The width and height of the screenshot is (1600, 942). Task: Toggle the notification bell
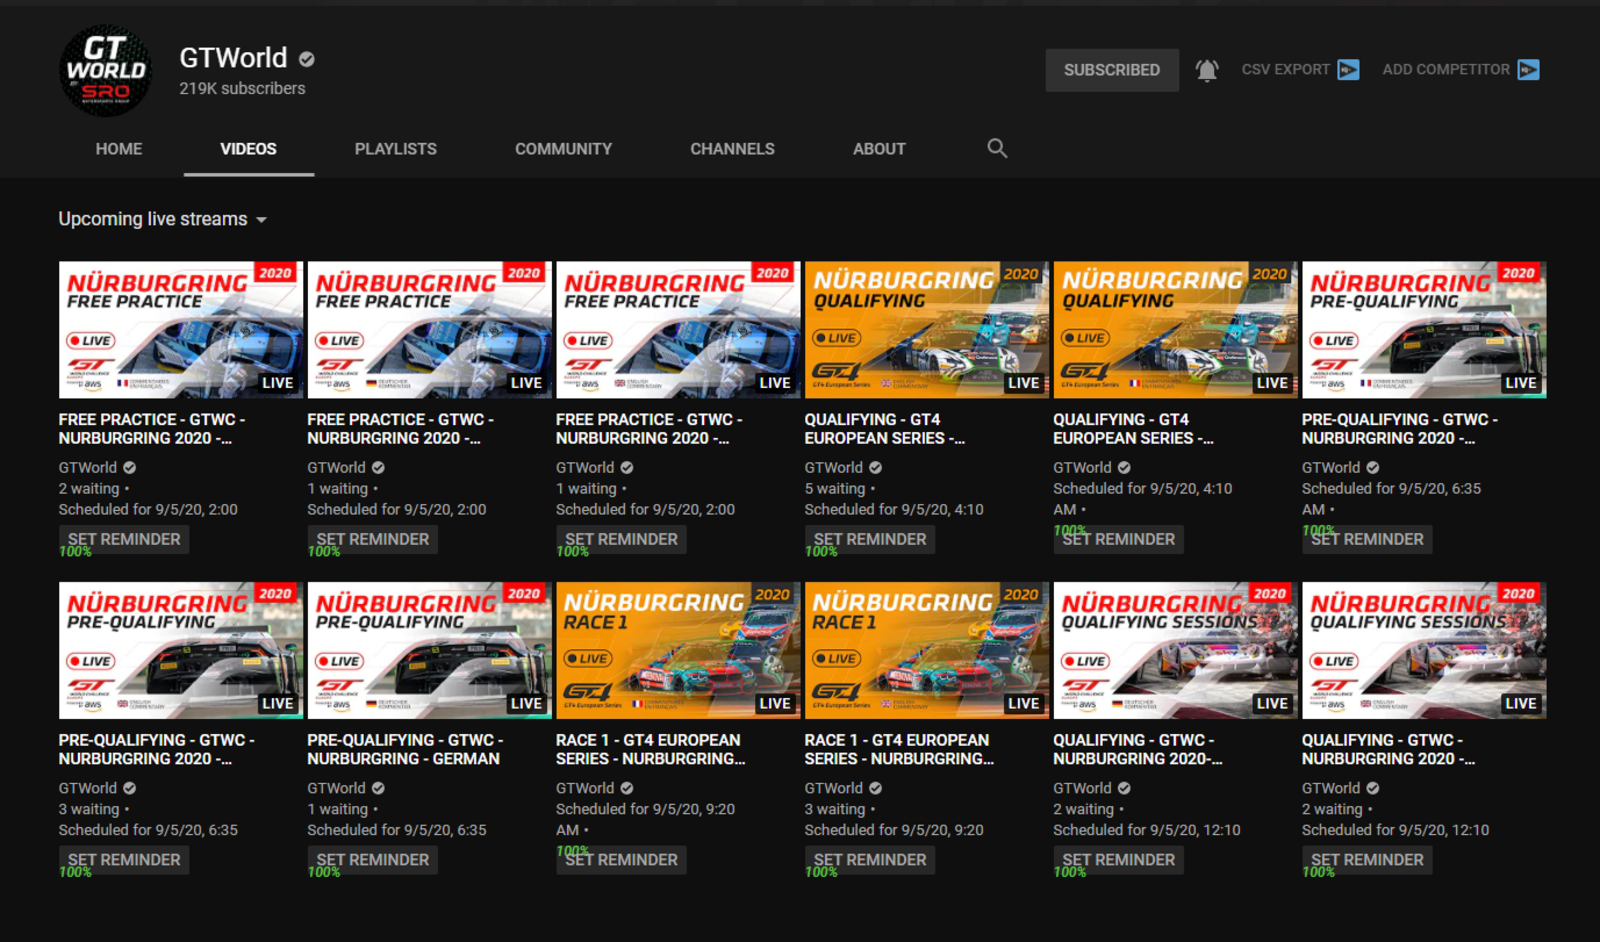point(1207,70)
